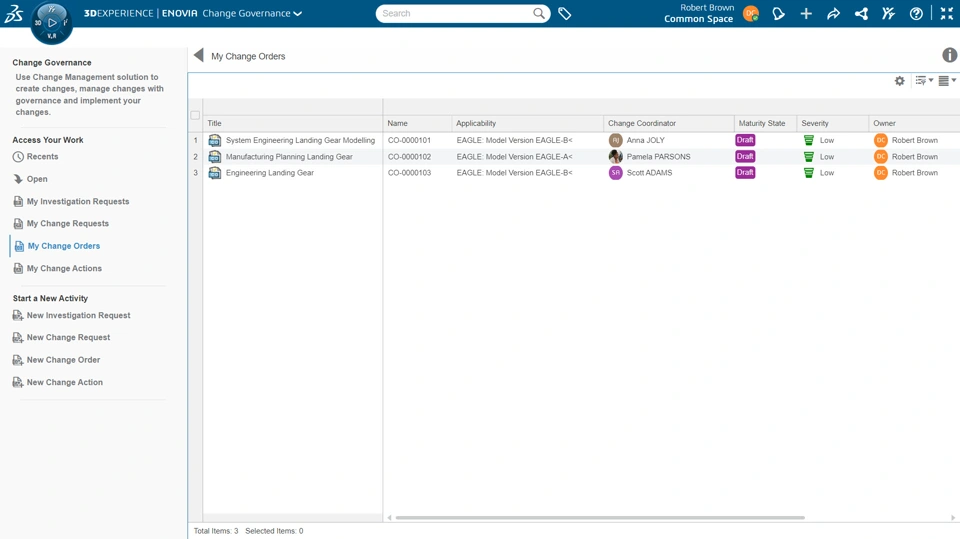This screenshot has width=960, height=539.
Task: Open My Change Actions
Action: pos(64,268)
